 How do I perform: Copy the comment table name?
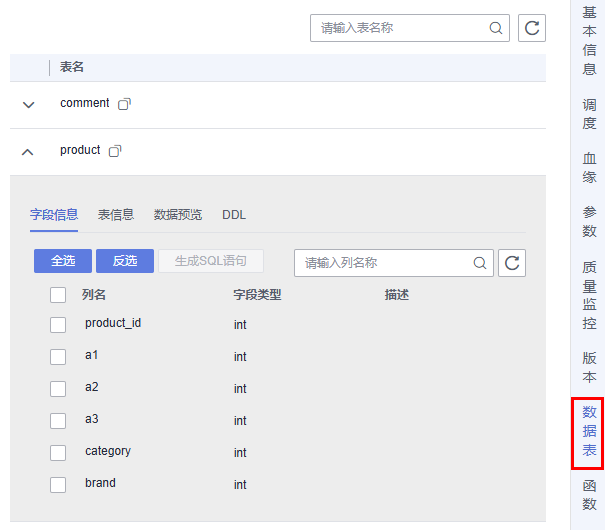pyautogui.click(x=124, y=104)
